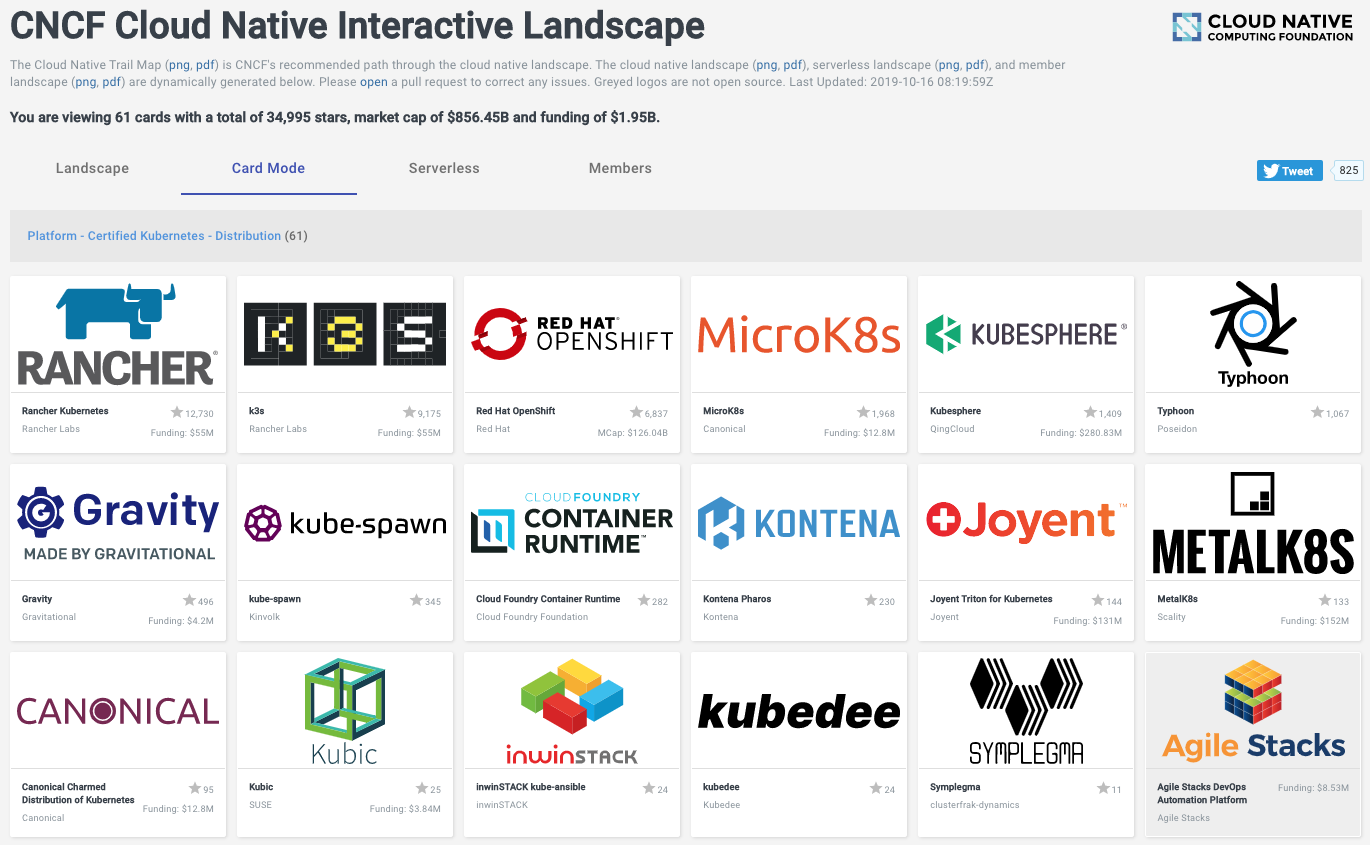Click the Tweet button
The height and width of the screenshot is (845, 1370).
[x=1289, y=171]
